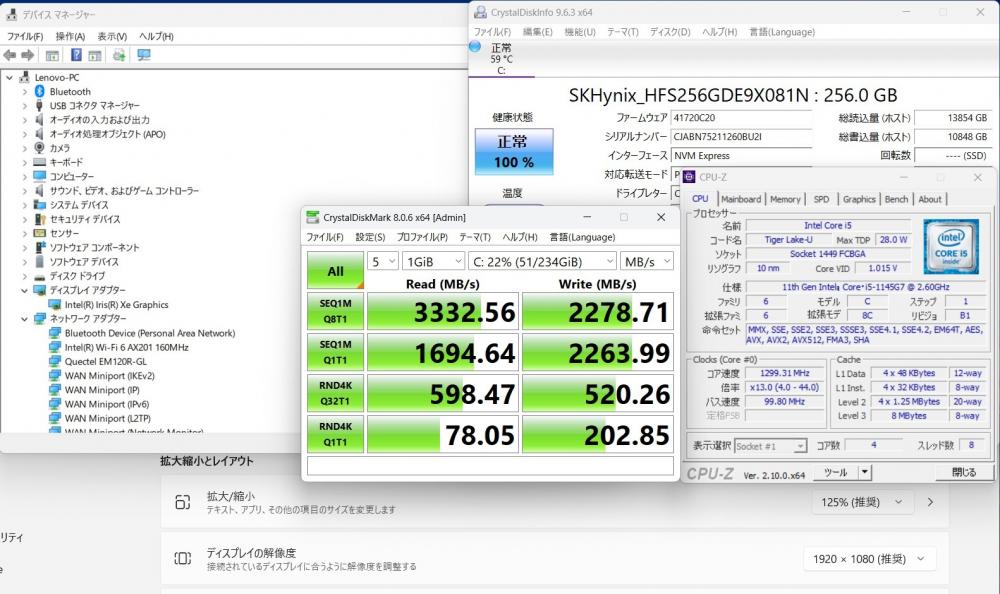This screenshot has height=594, width=1000.
Task: Open the Socket #1 selection dropdown in CPU-Z
Action: click(x=770, y=446)
